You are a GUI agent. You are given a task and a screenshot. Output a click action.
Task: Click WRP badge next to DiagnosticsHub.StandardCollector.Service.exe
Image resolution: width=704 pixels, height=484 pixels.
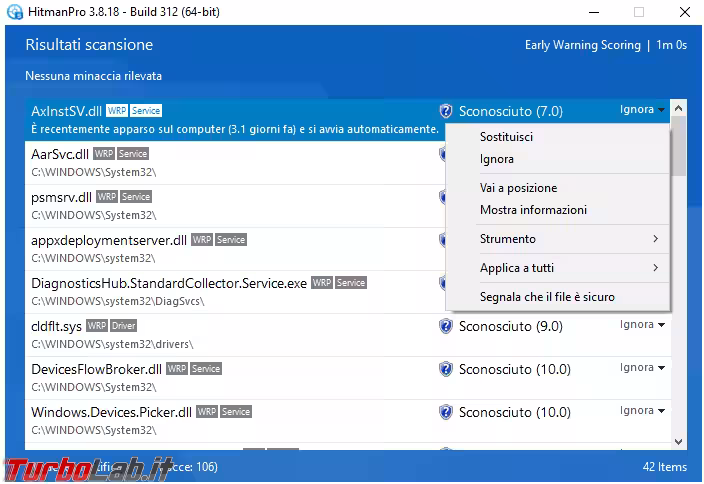(x=322, y=283)
